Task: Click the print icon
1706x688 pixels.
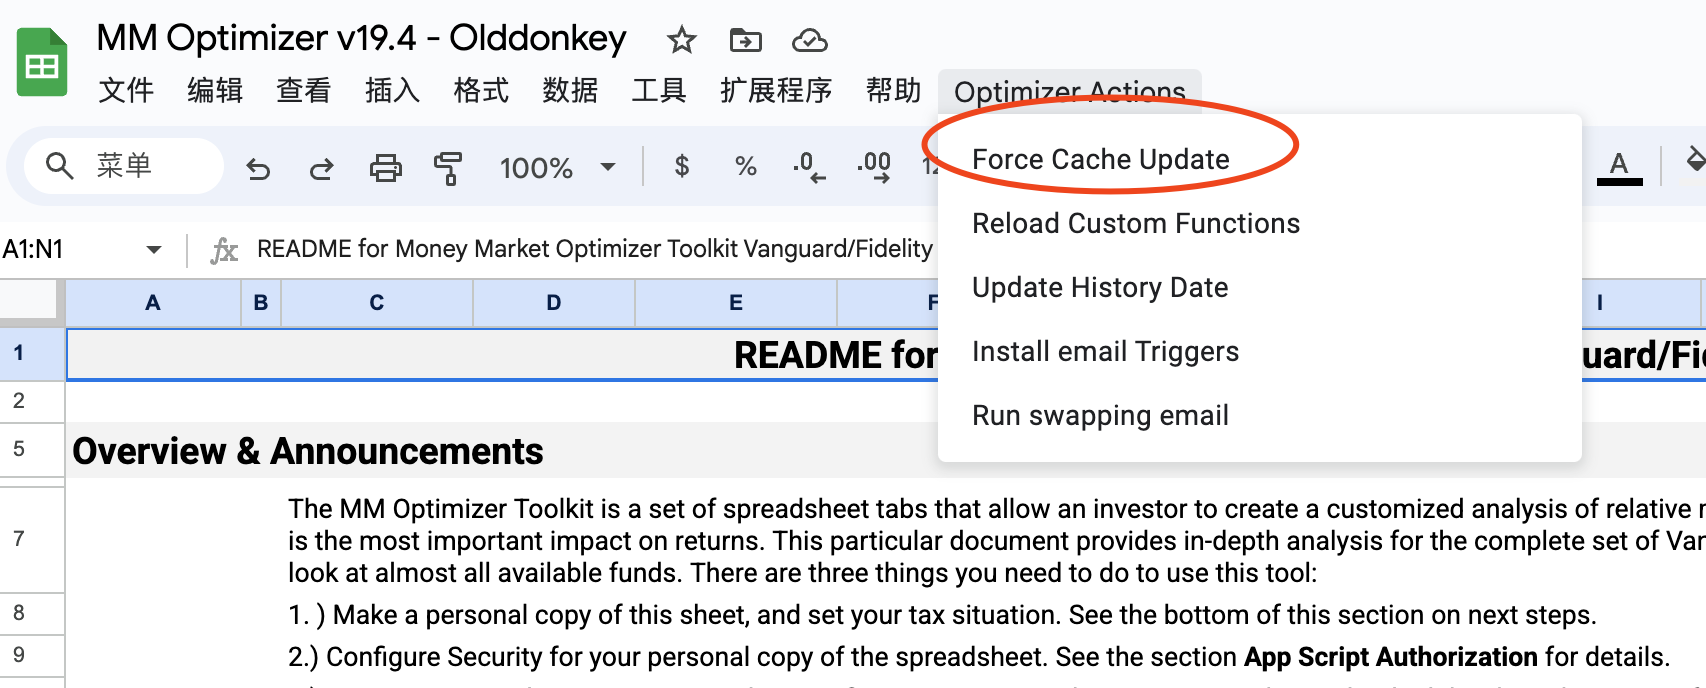Action: pyautogui.click(x=385, y=168)
